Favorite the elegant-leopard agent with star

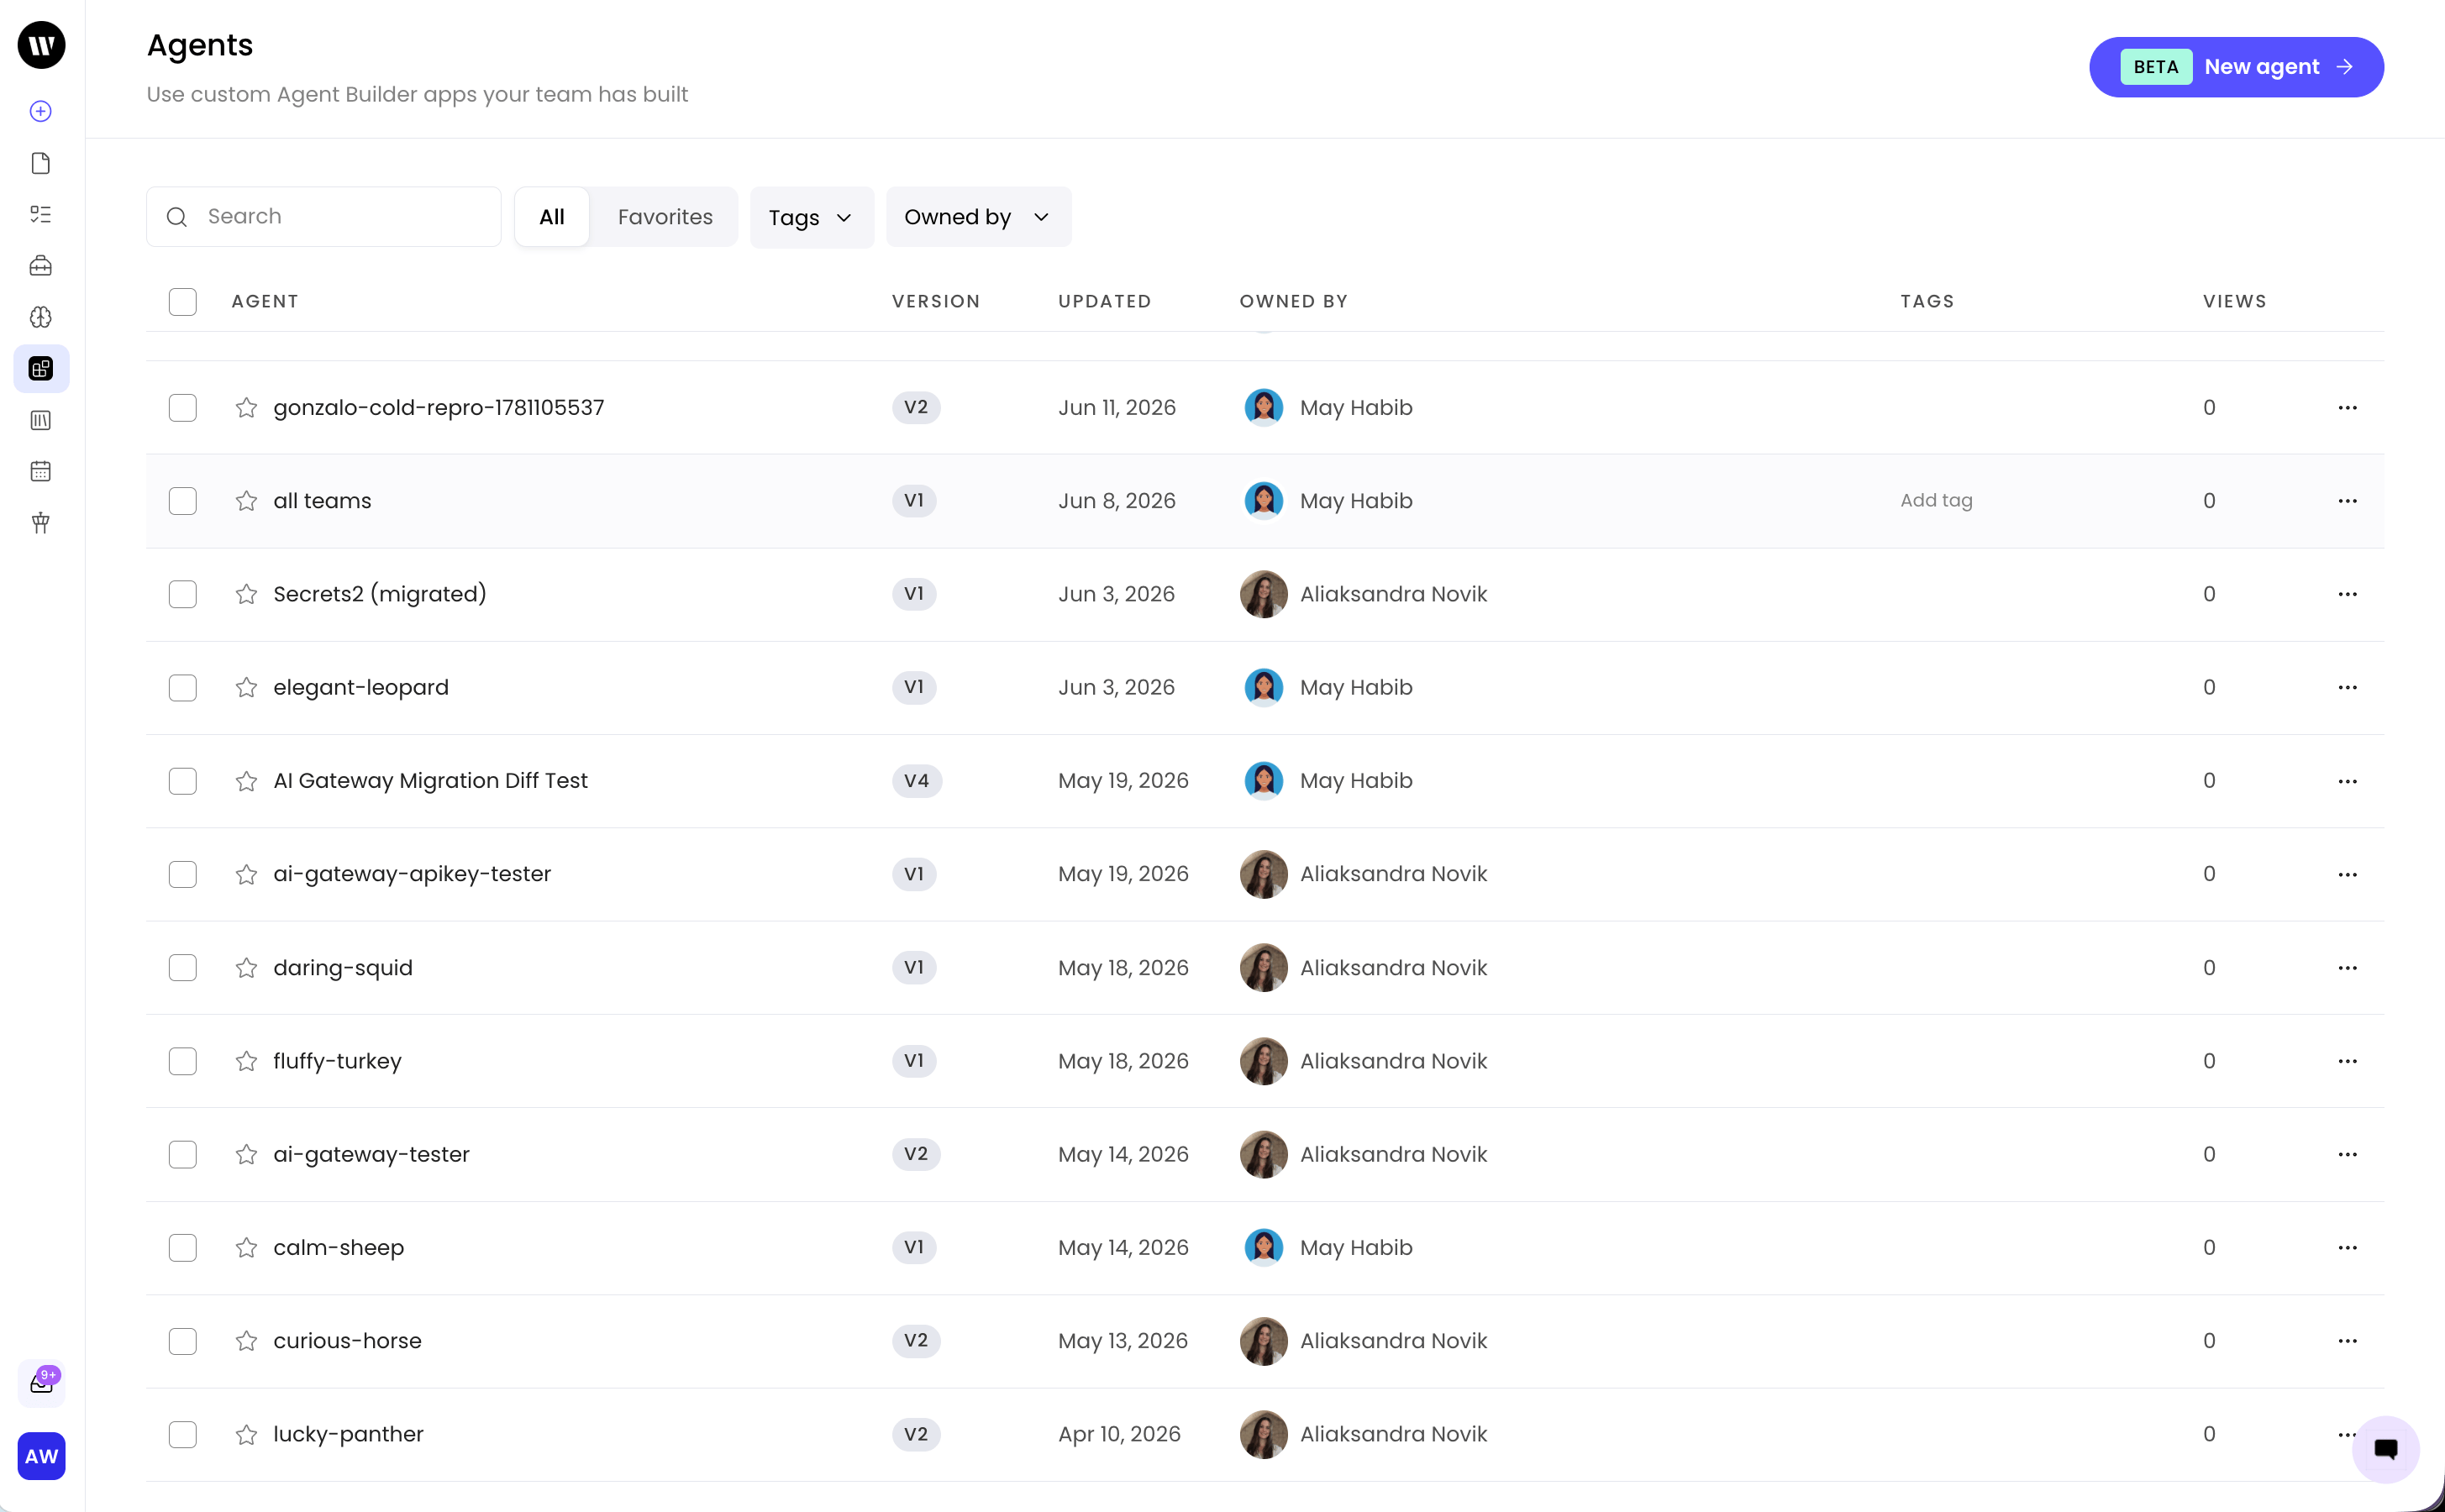[x=246, y=687]
